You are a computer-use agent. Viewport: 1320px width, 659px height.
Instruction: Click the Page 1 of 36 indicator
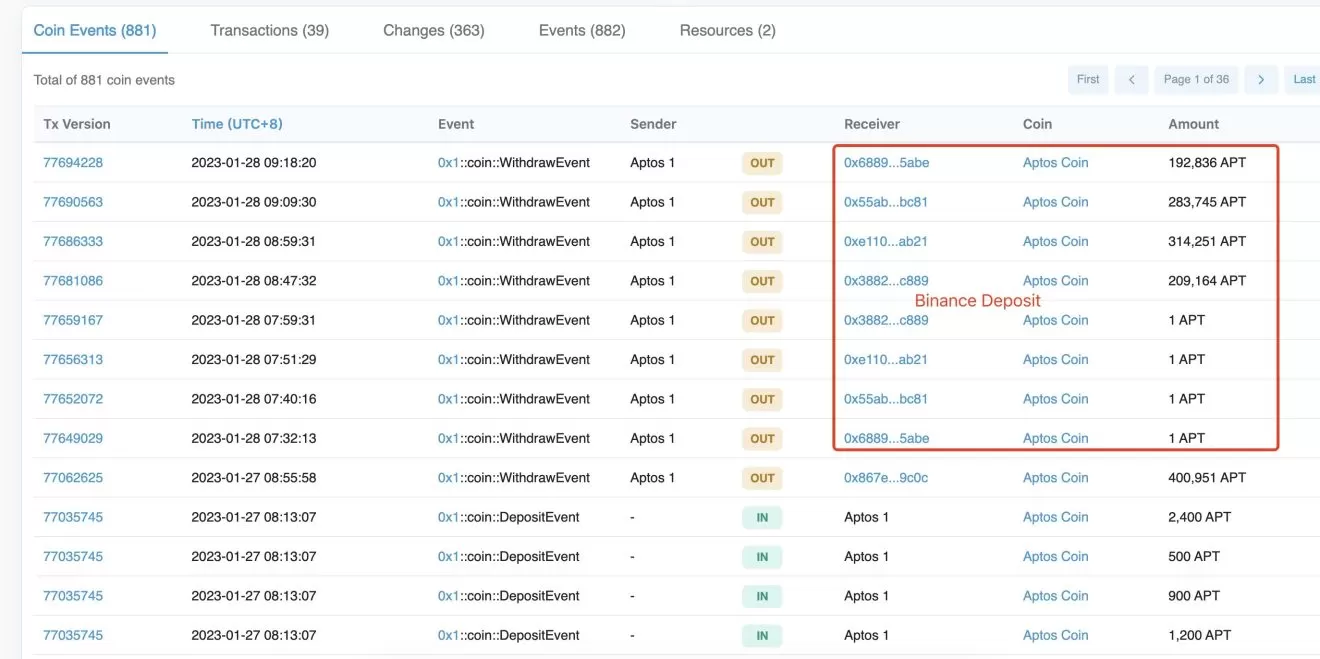point(1196,80)
